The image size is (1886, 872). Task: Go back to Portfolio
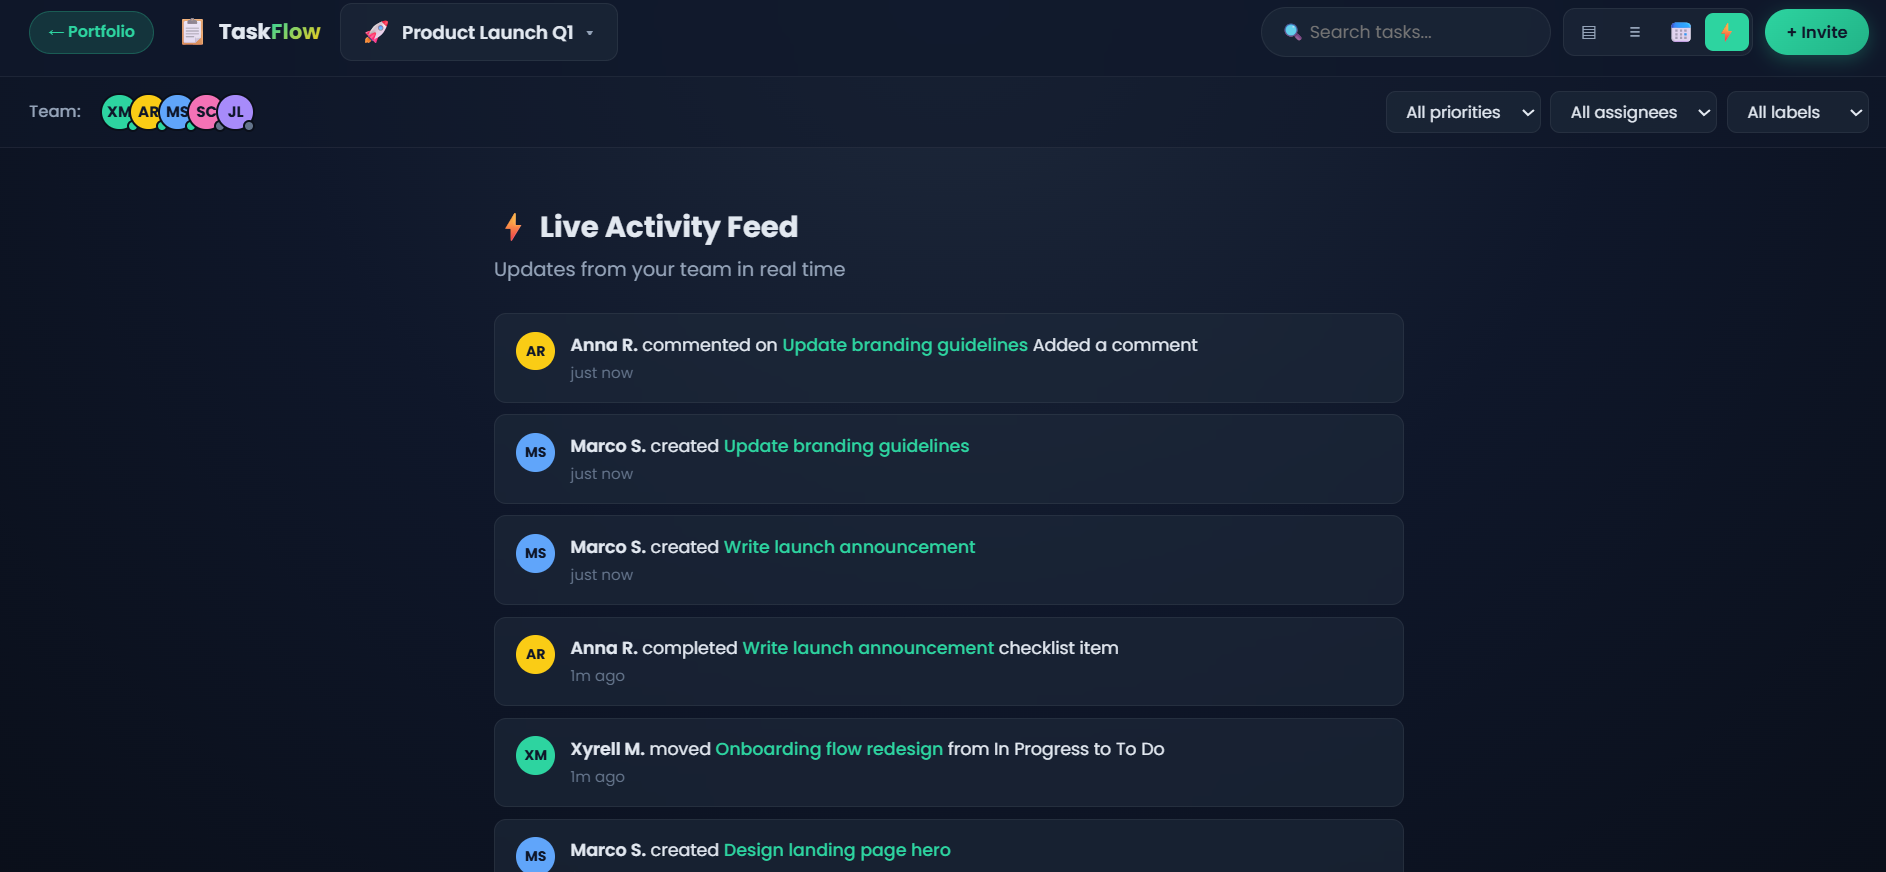(91, 32)
